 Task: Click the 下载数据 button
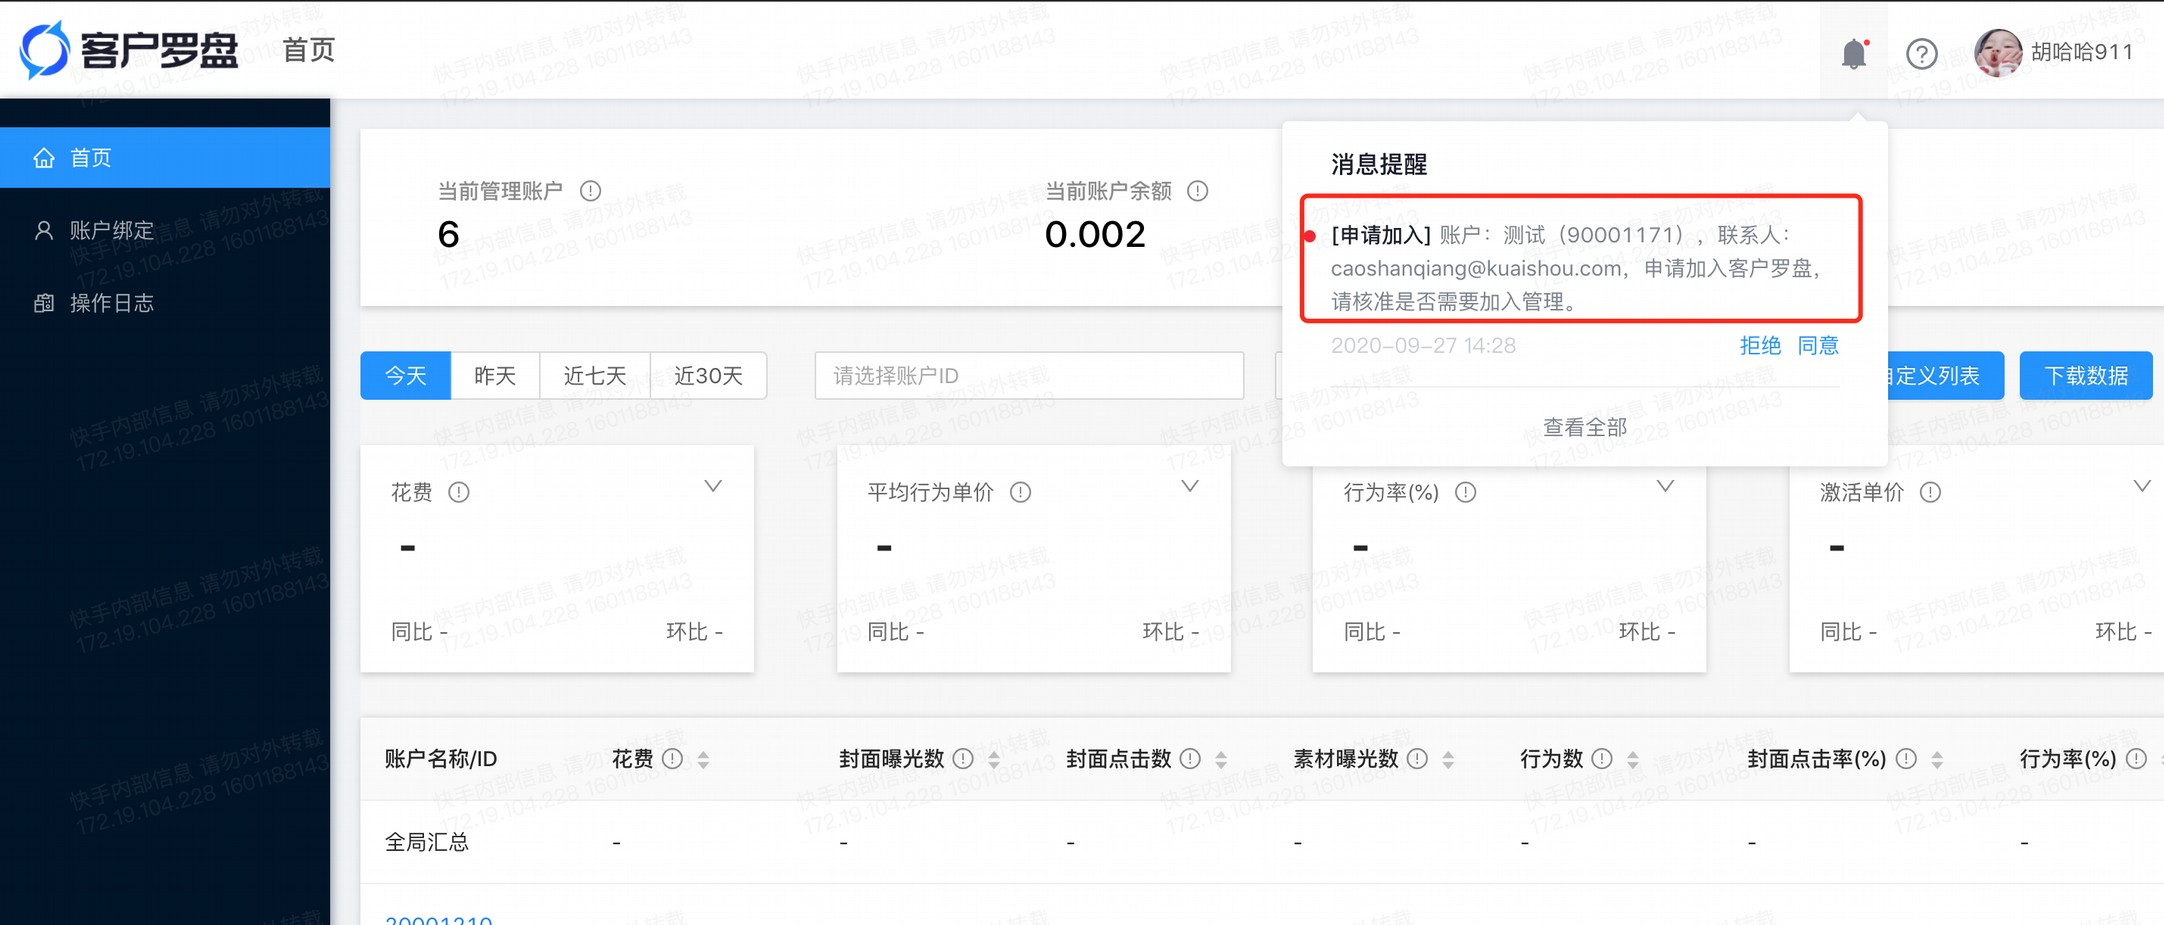tap(2086, 375)
